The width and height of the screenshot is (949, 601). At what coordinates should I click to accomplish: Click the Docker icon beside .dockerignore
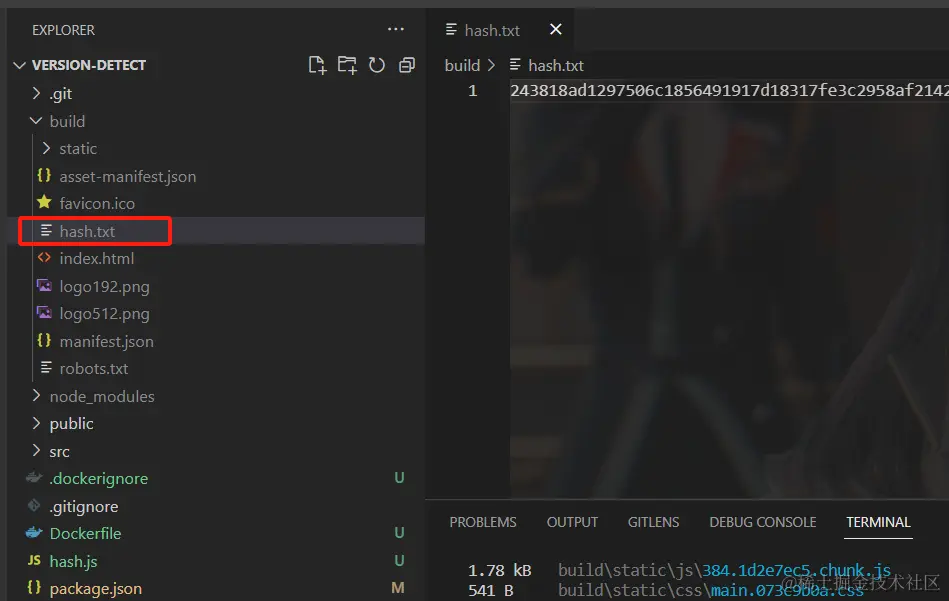34,478
